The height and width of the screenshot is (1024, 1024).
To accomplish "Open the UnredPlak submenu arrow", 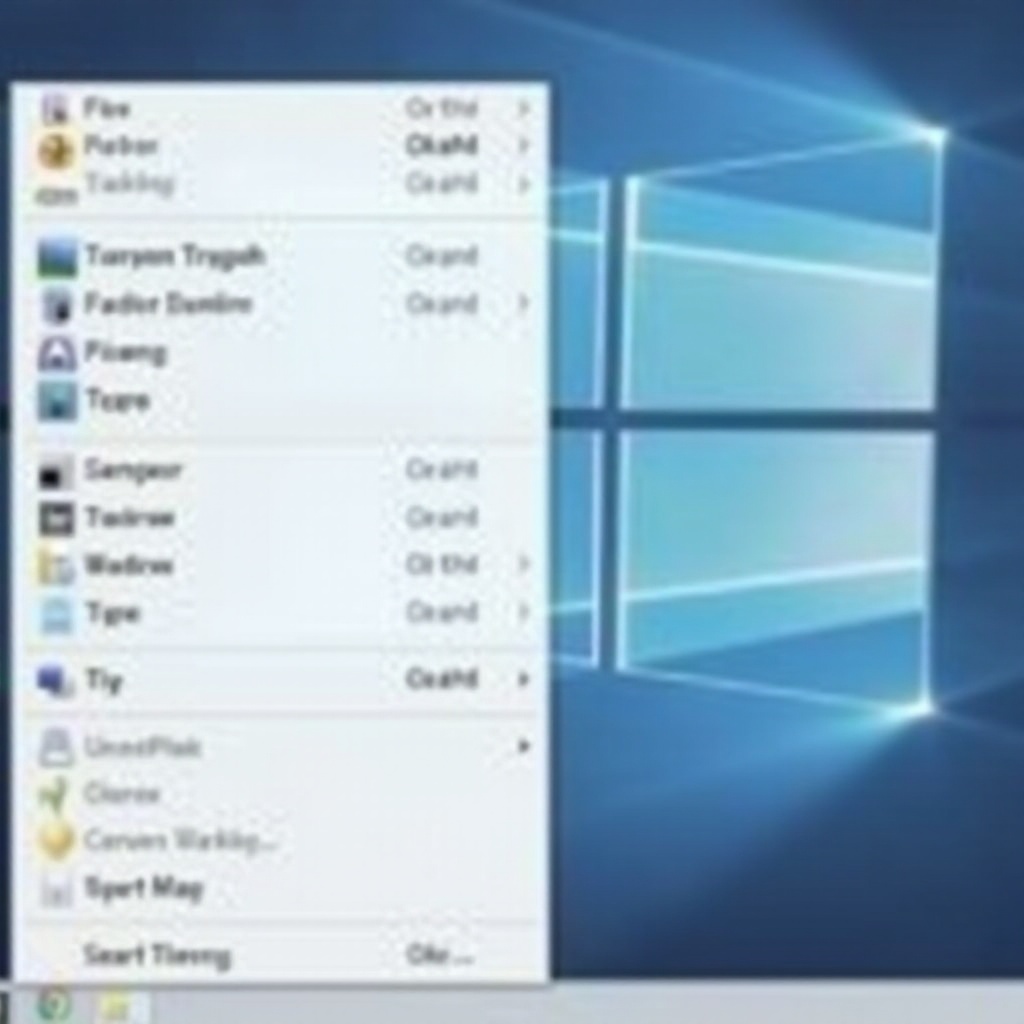I will pyautogui.click(x=523, y=746).
